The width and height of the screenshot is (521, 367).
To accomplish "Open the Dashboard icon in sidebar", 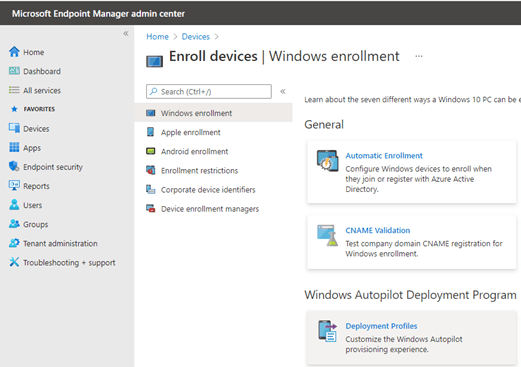I will click(14, 71).
